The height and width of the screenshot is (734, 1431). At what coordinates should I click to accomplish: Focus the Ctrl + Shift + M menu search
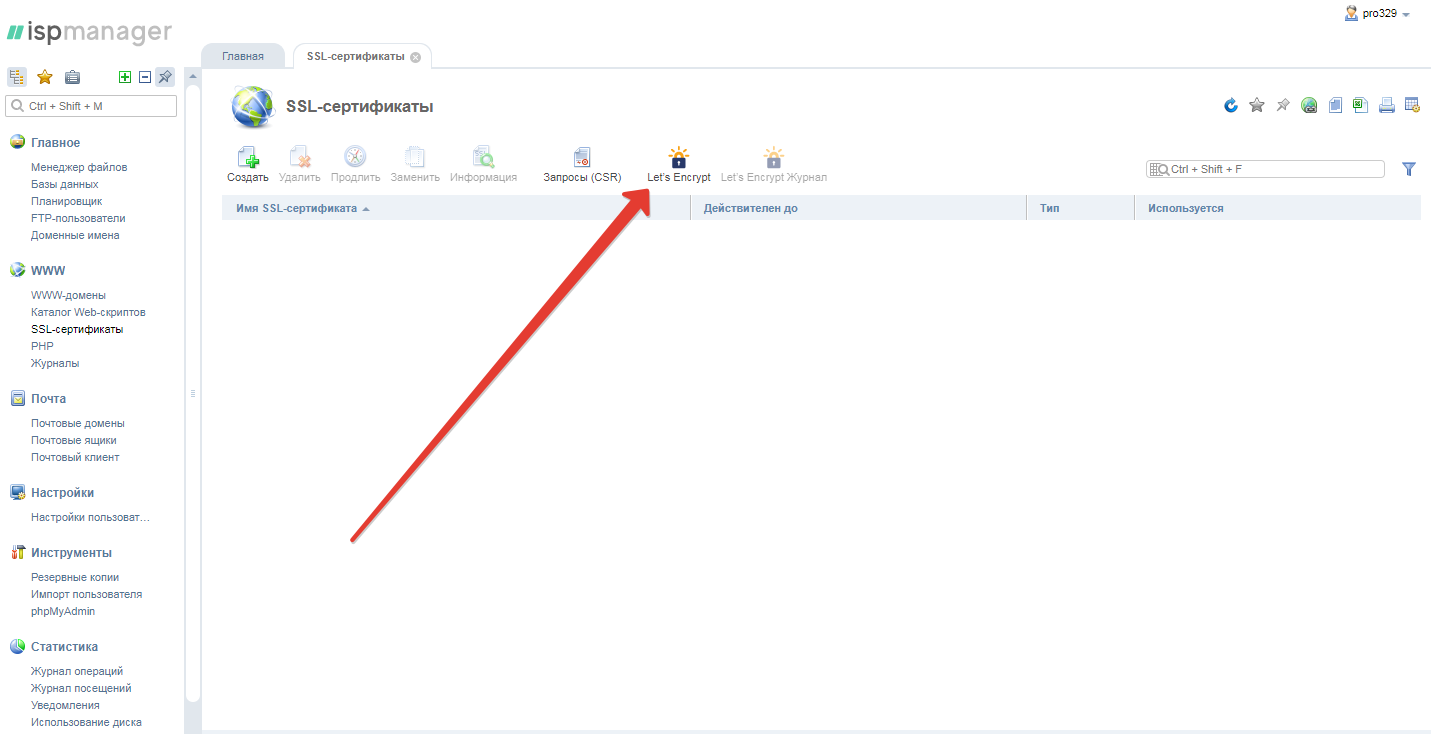(x=91, y=106)
